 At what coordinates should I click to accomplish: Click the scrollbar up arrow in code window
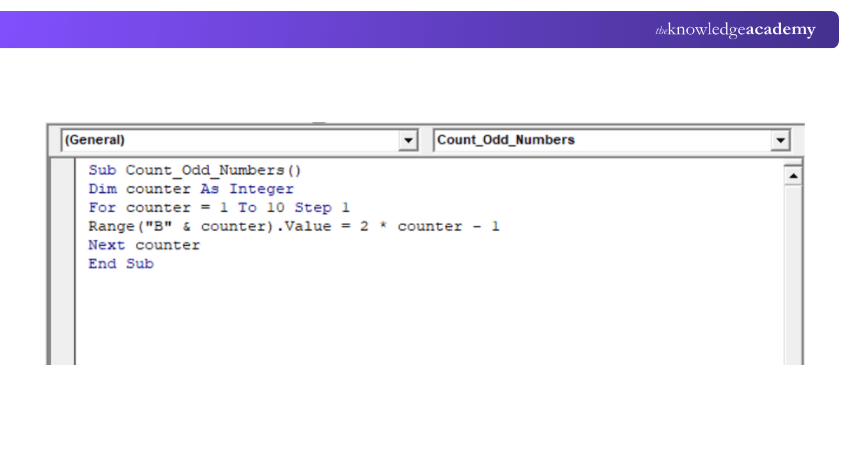coord(793,176)
